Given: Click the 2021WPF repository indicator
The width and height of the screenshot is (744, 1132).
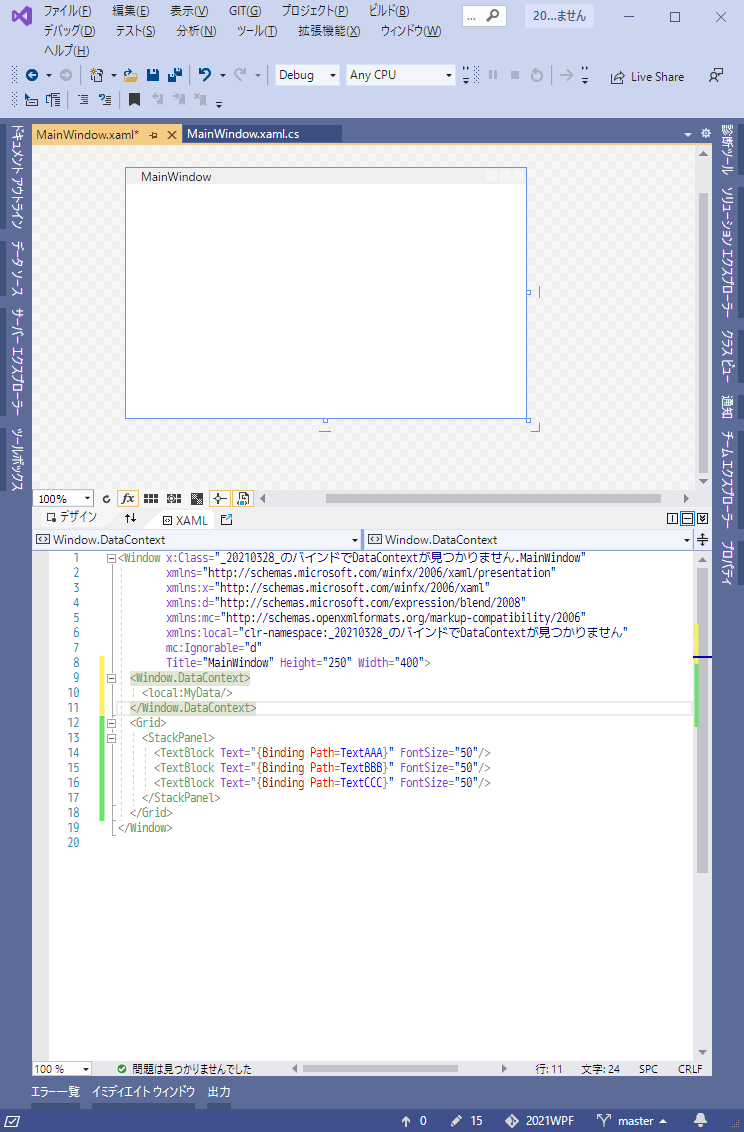Looking at the screenshot, I should click(540, 1120).
